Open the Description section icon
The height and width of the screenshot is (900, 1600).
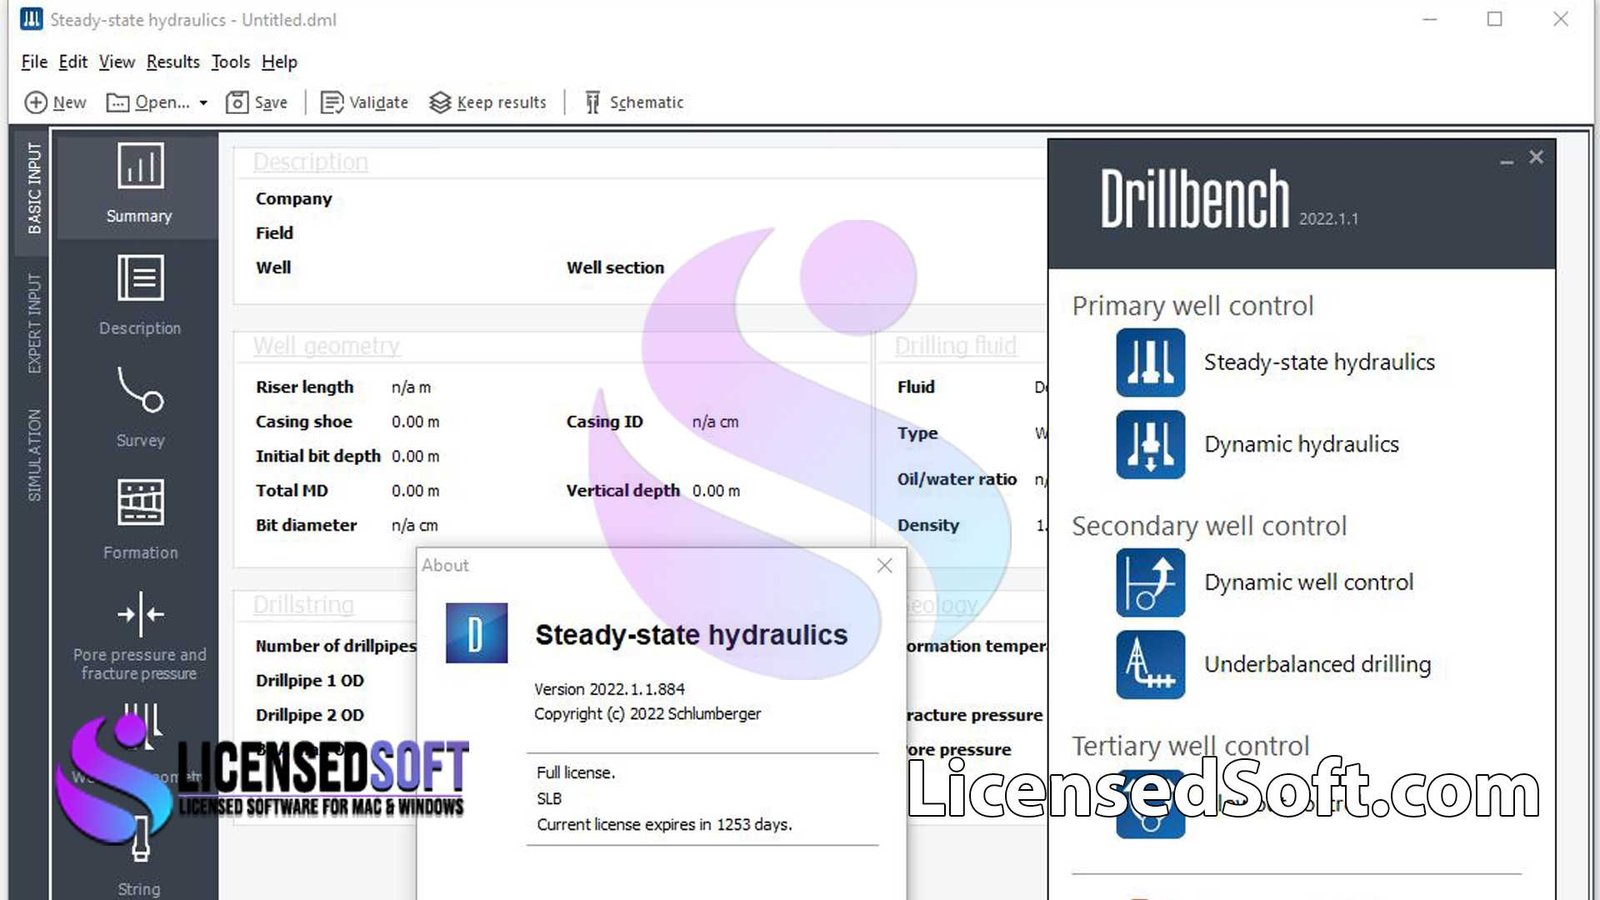[140, 277]
